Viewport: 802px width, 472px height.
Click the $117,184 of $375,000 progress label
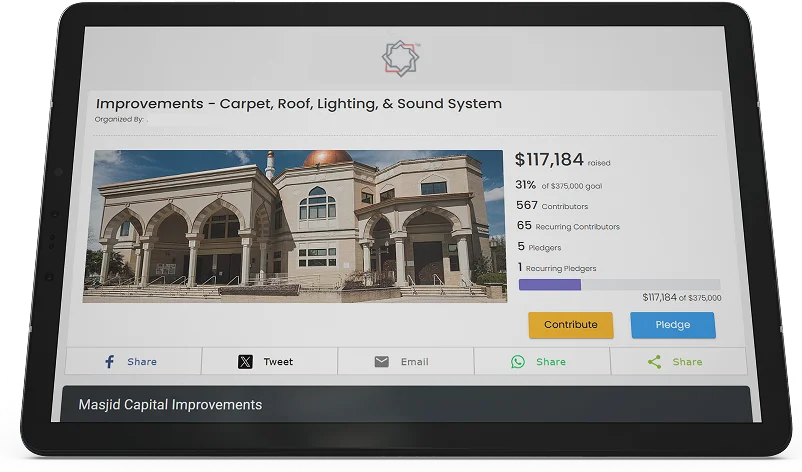[681, 298]
